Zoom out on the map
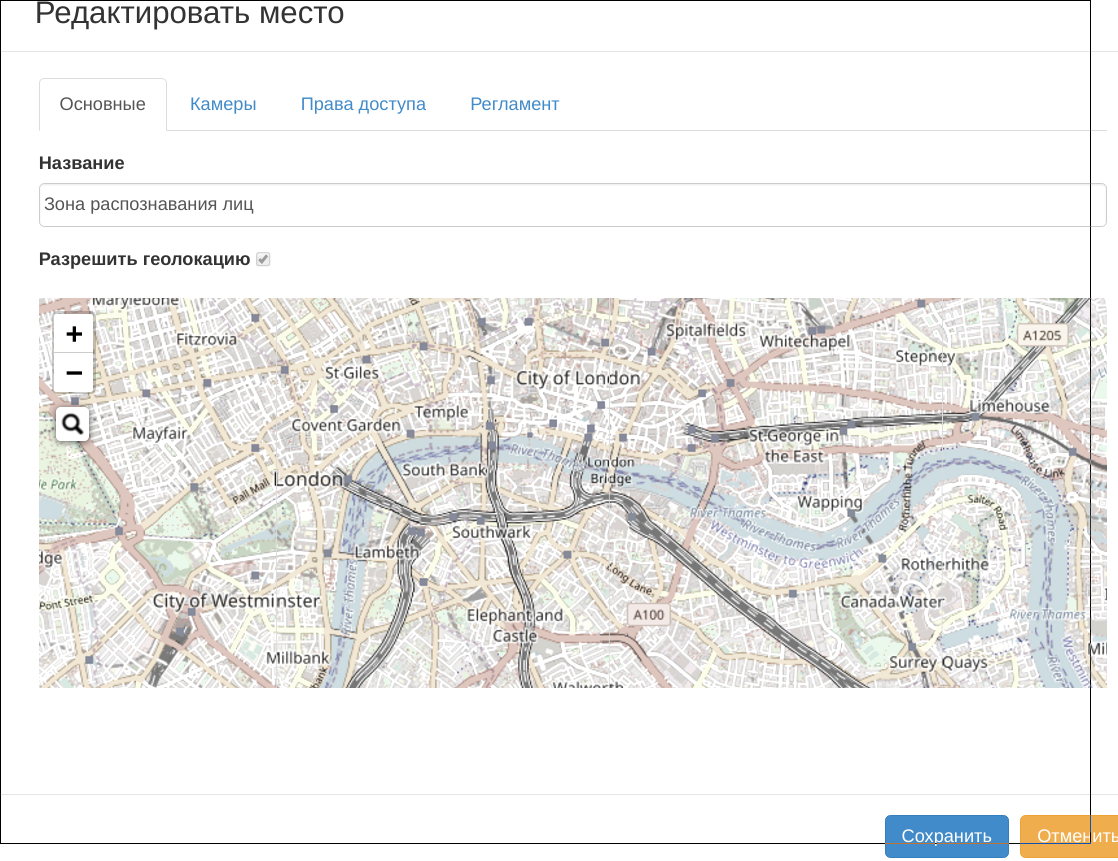 click(73, 373)
